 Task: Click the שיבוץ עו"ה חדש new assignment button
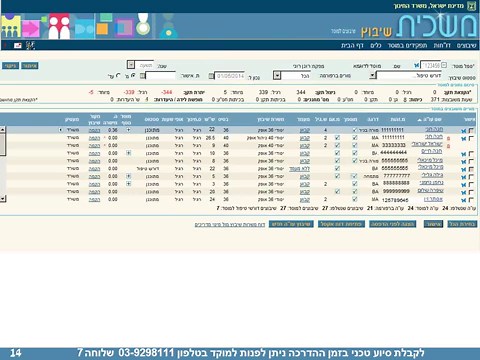(291, 224)
